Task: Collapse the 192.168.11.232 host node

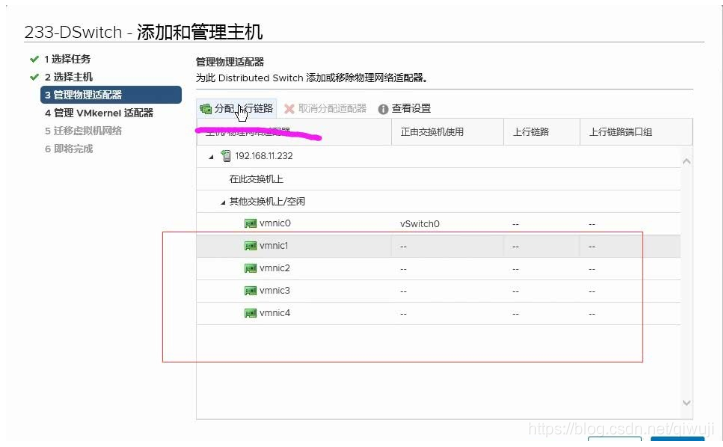Action: click(x=211, y=157)
